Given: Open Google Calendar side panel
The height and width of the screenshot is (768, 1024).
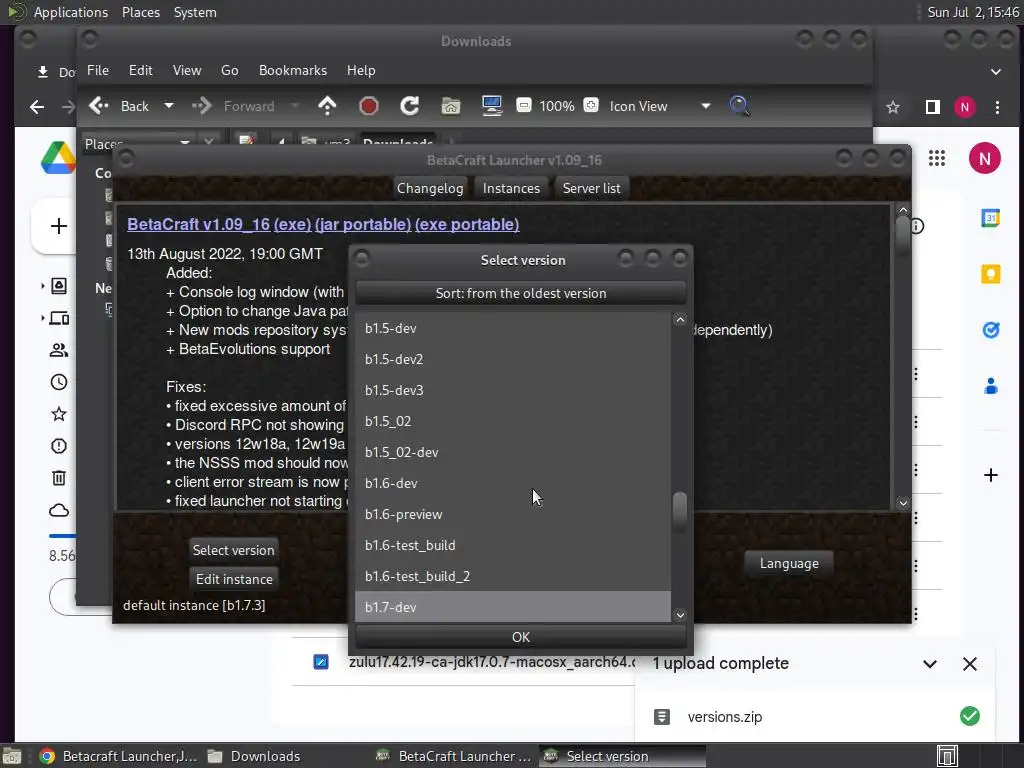Looking at the screenshot, I should pyautogui.click(x=991, y=218).
